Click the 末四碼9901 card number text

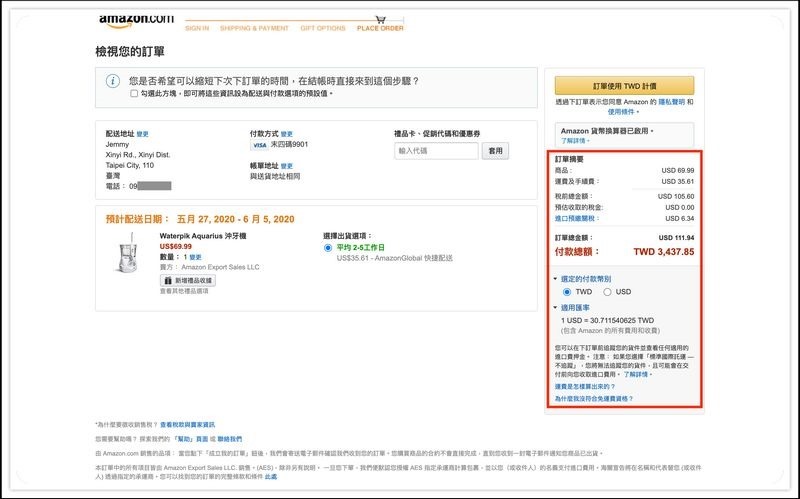coord(289,145)
